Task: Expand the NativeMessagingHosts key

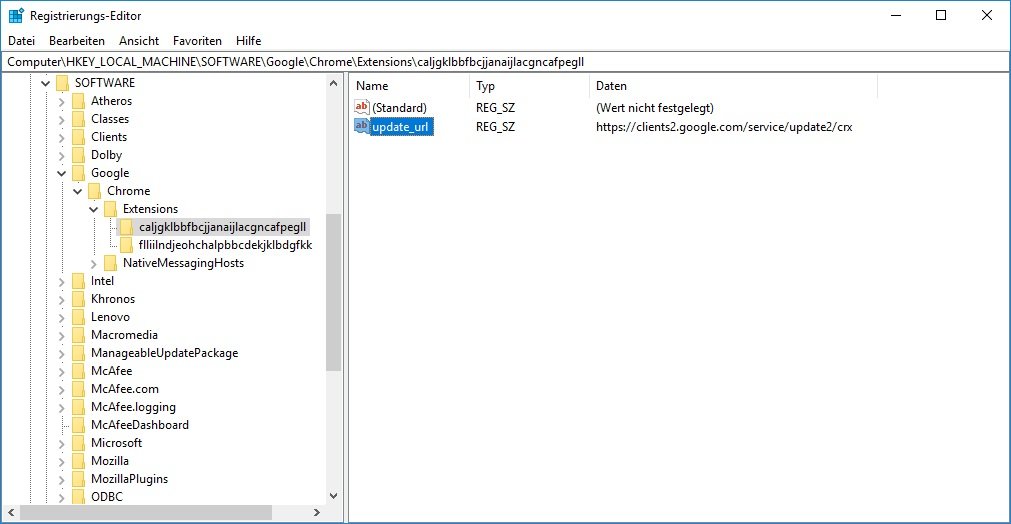Action: (x=93, y=264)
